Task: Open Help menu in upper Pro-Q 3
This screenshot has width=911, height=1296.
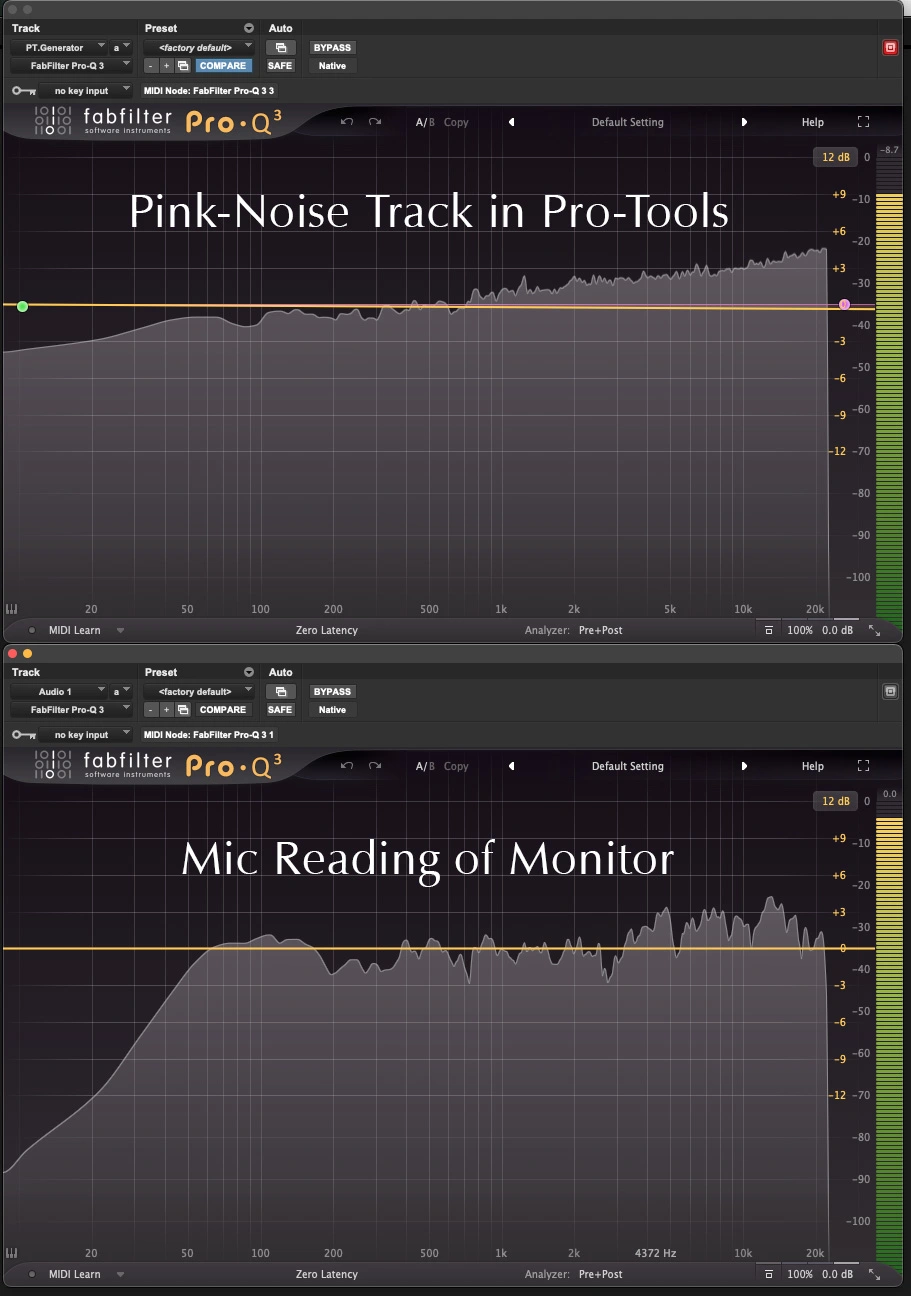Action: pos(812,122)
